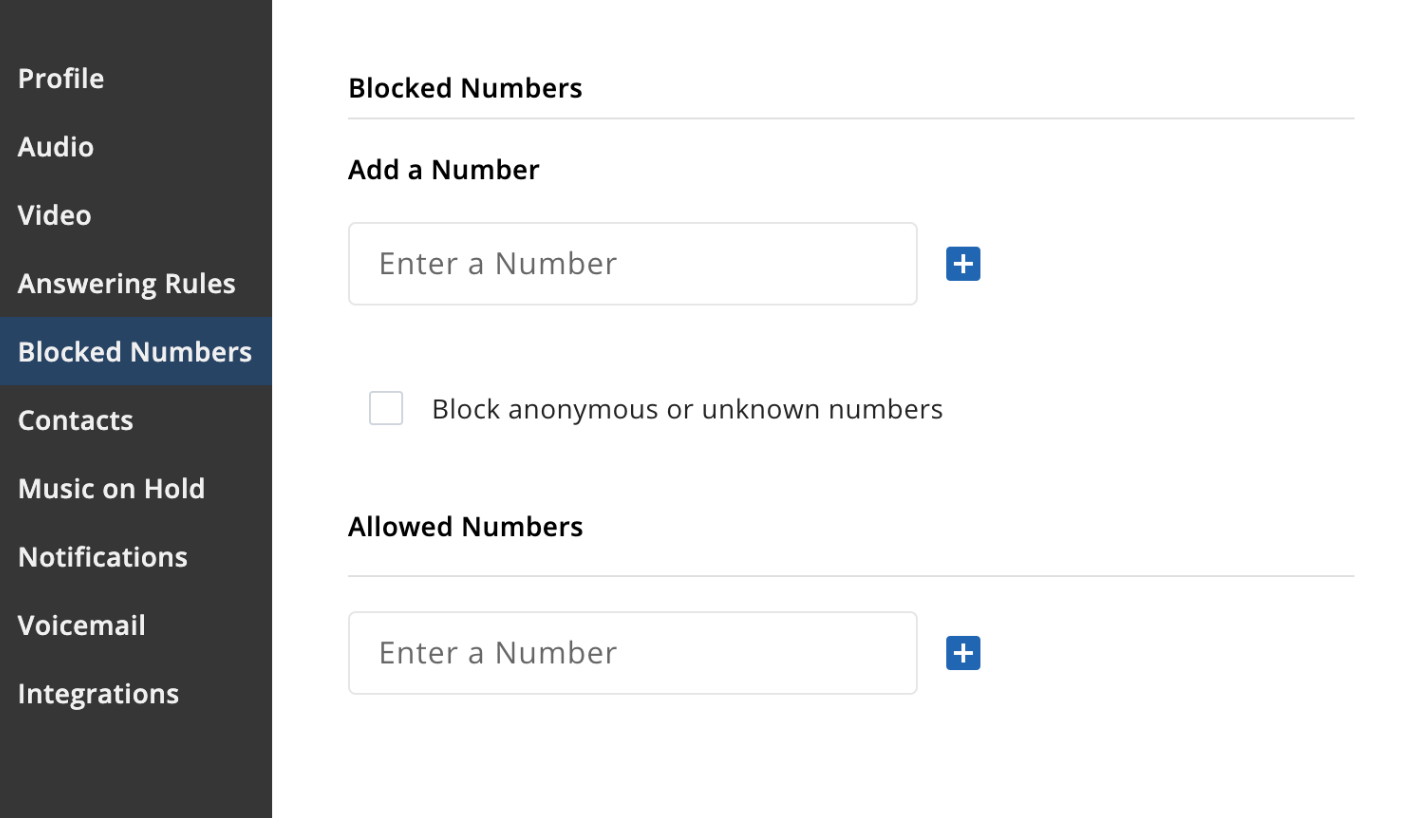
Task: Click the Allowed Numbers section heading
Action: [465, 526]
